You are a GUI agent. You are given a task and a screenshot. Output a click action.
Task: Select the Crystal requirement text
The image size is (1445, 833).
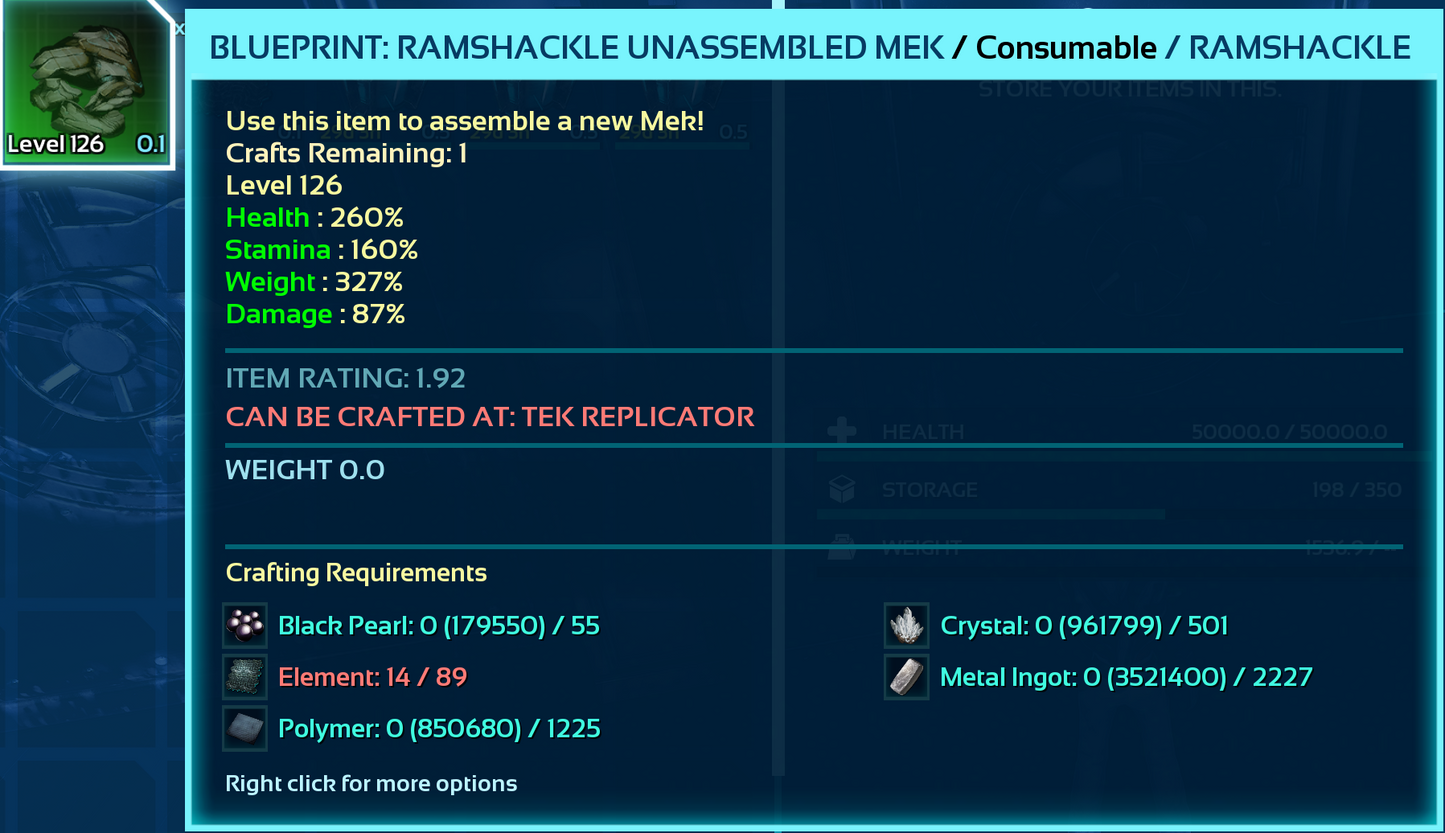1084,626
